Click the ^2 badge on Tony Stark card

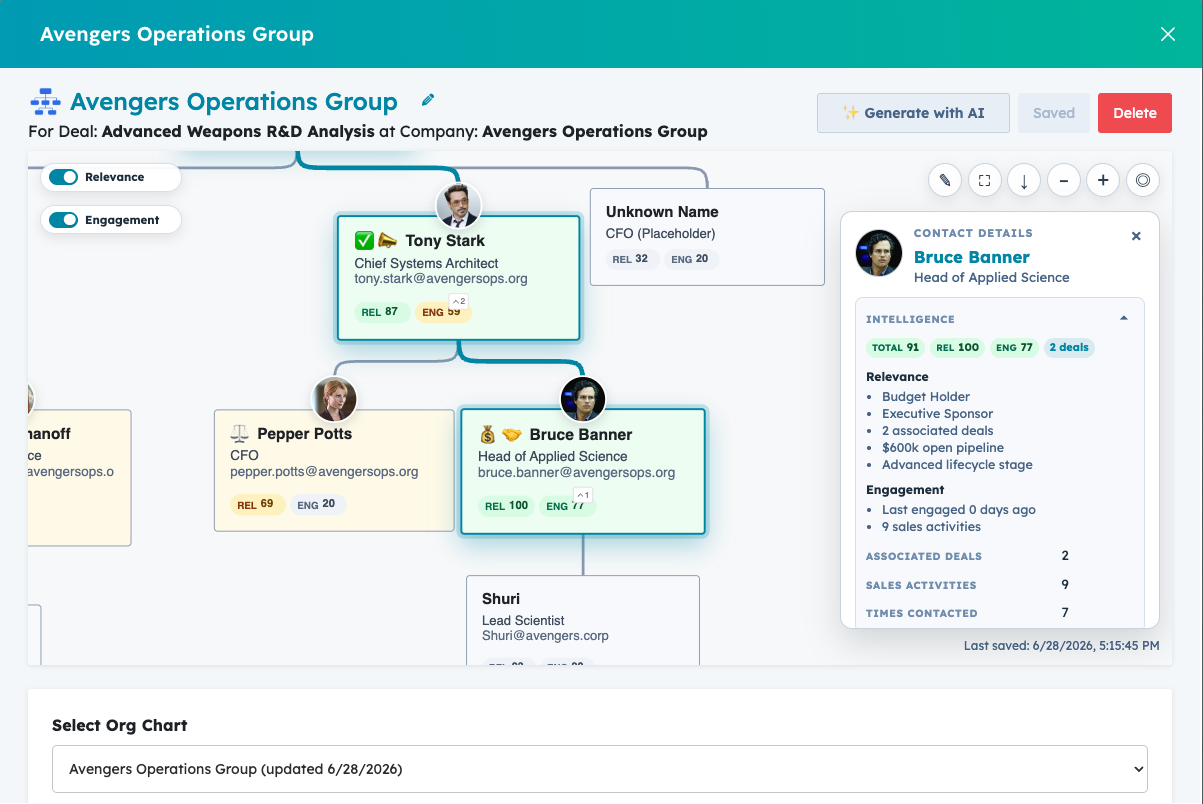click(x=459, y=301)
